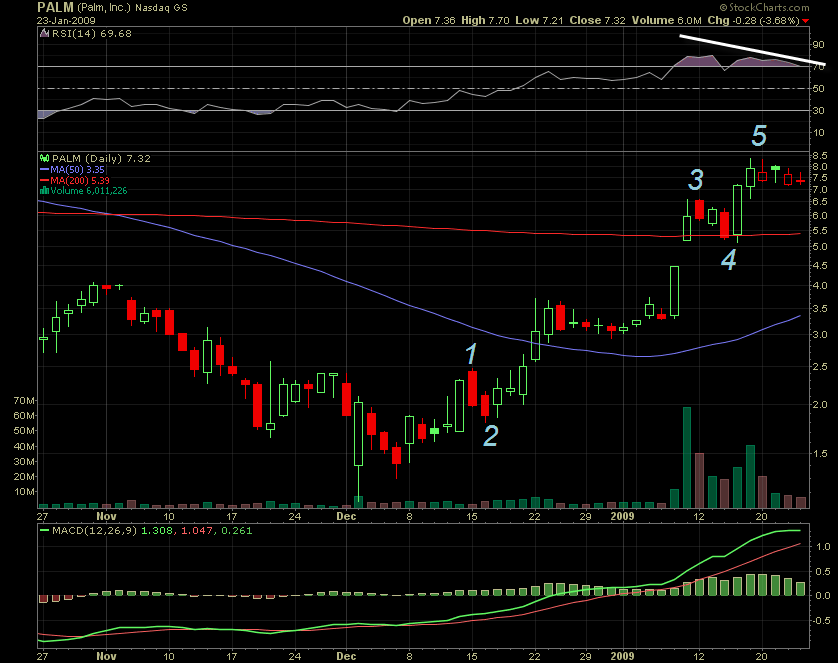Click 'Nov' on the MACD panel date axis
The image size is (838, 663).
click(106, 657)
